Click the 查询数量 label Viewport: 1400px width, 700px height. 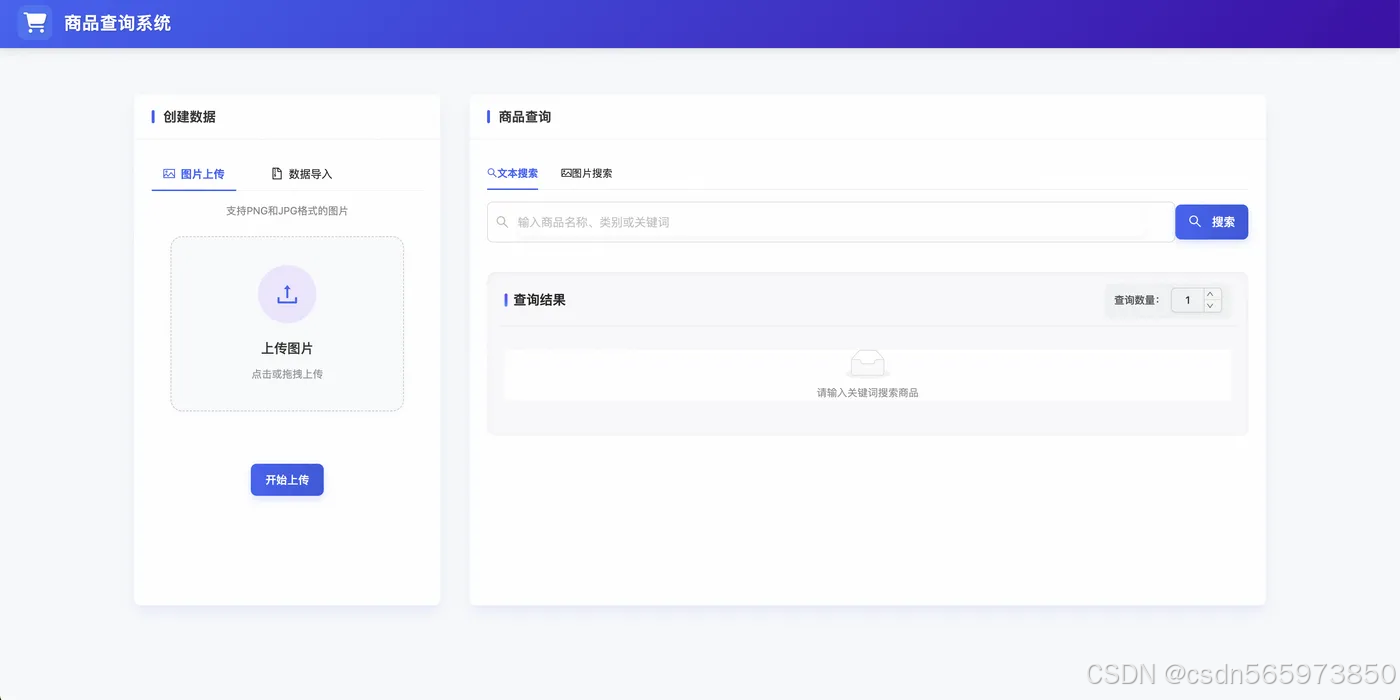click(x=1137, y=300)
